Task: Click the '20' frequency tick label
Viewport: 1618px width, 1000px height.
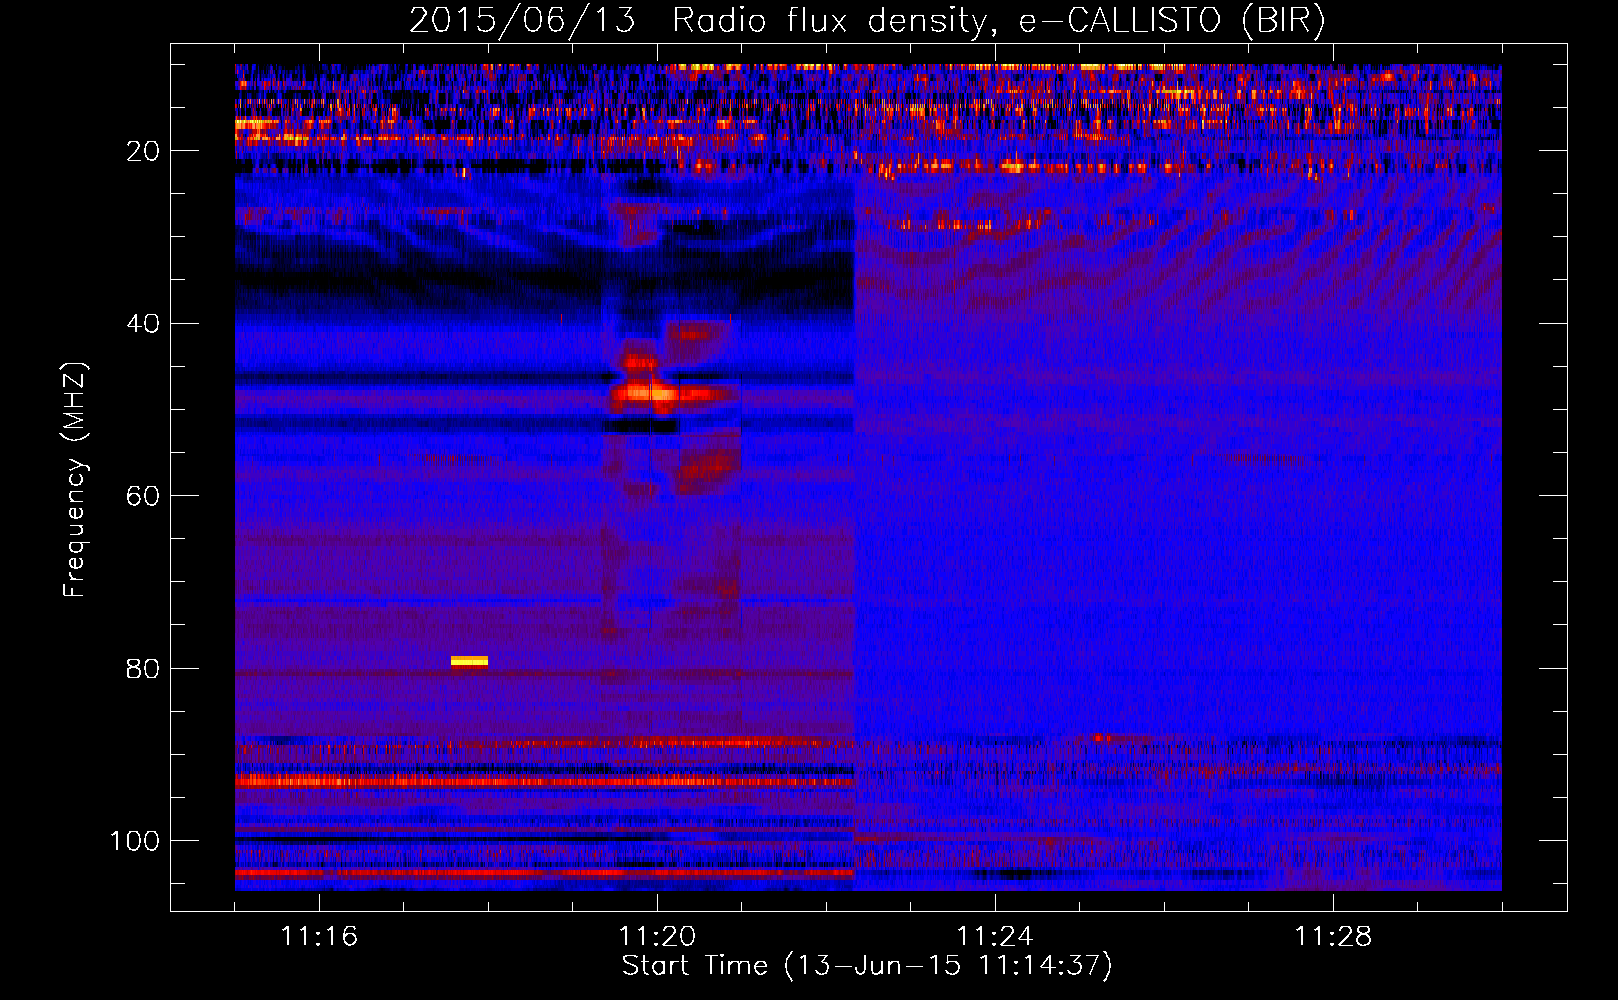Action: [143, 151]
